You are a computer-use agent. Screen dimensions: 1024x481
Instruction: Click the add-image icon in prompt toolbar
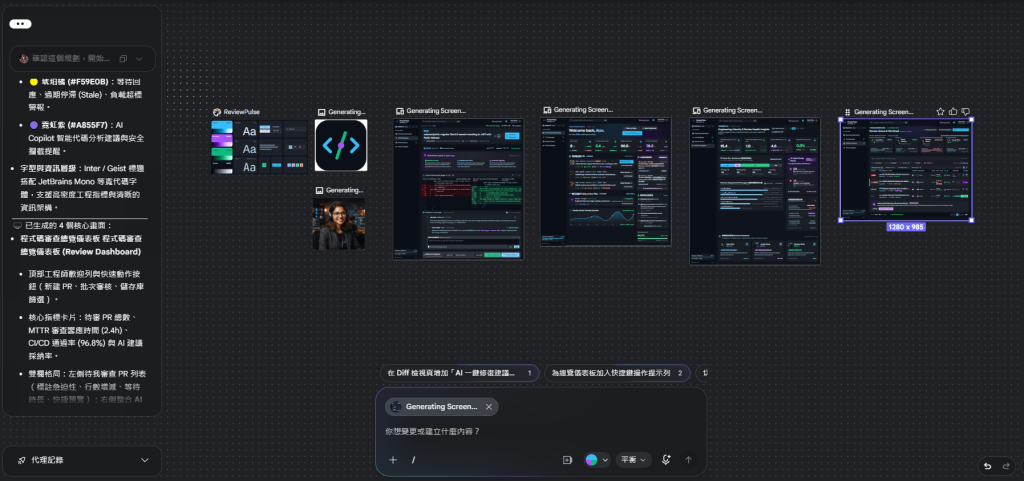pyautogui.click(x=567, y=459)
